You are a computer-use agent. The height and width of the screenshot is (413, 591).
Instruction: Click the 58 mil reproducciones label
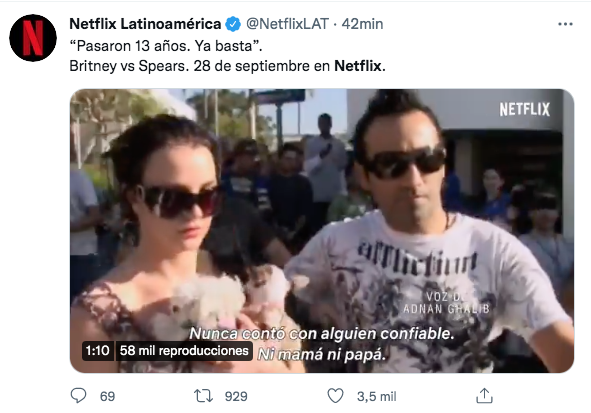click(184, 351)
